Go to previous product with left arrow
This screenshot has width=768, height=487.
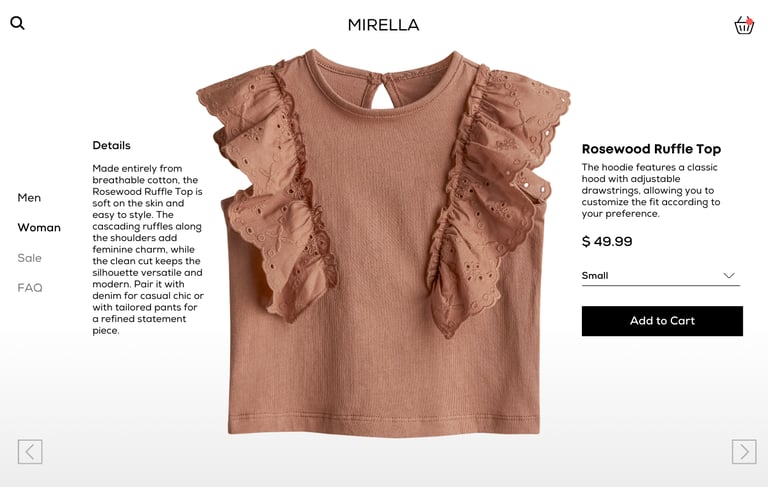coord(30,451)
